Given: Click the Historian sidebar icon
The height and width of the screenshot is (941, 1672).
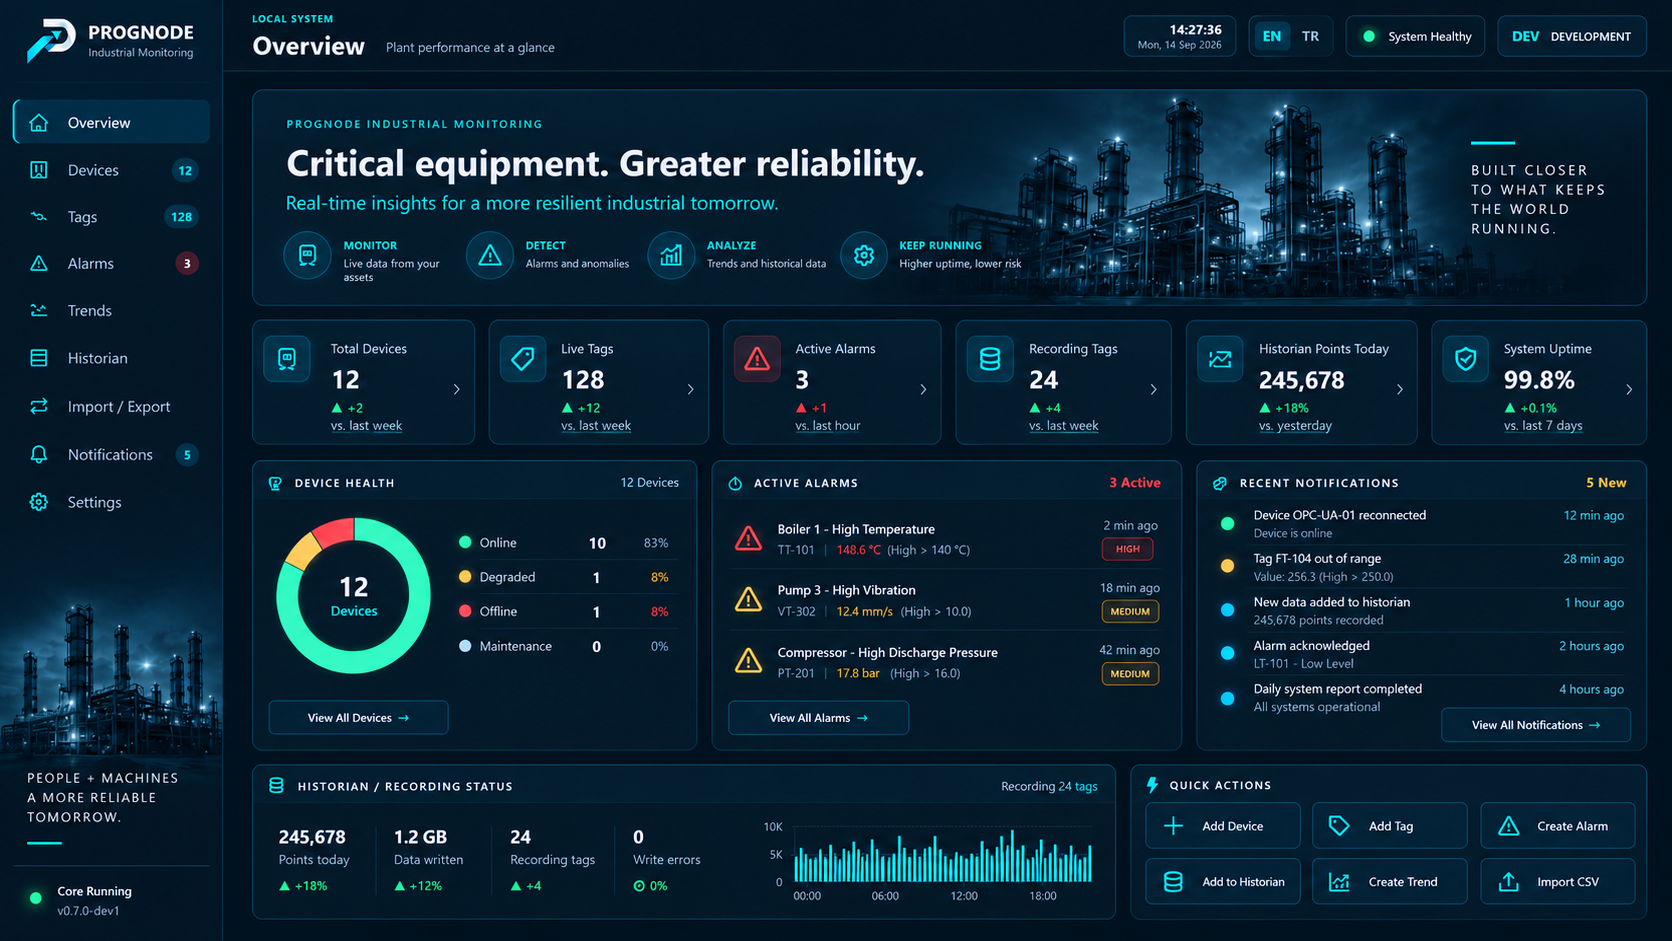Looking at the screenshot, I should coord(39,358).
